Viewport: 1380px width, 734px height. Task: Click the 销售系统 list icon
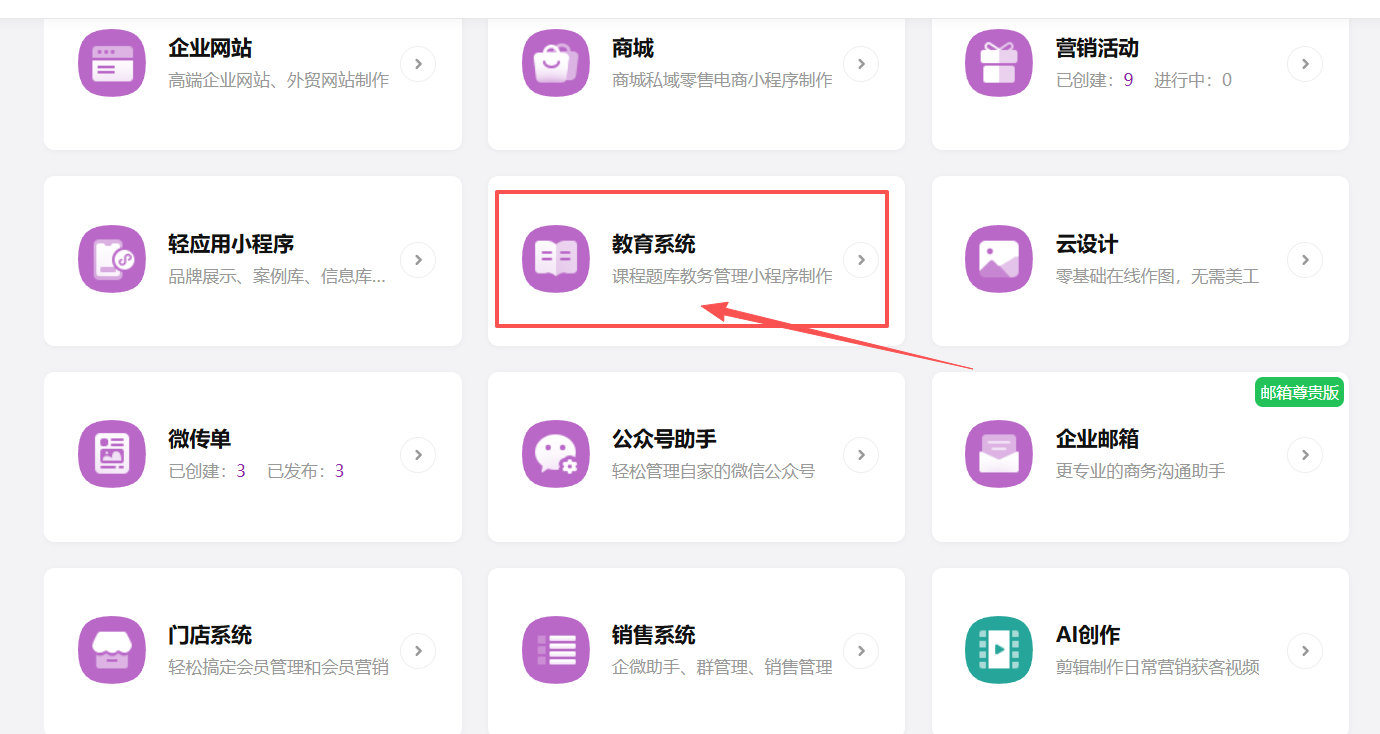point(555,650)
